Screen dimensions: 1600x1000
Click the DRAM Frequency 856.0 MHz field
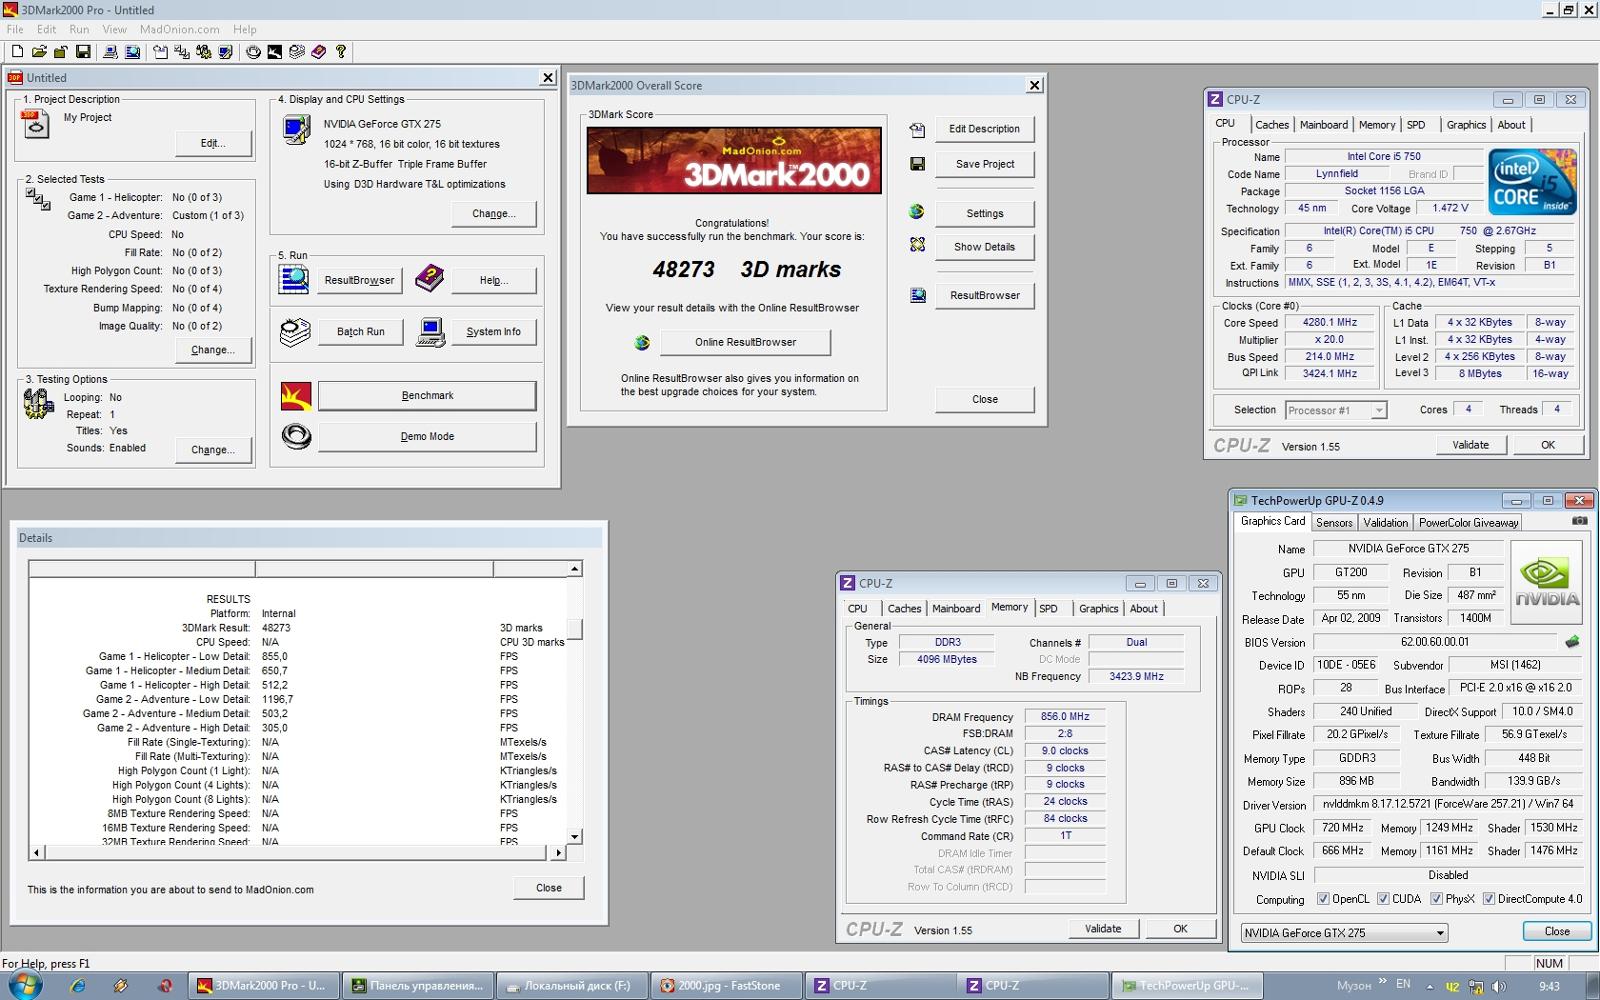pyautogui.click(x=1065, y=717)
